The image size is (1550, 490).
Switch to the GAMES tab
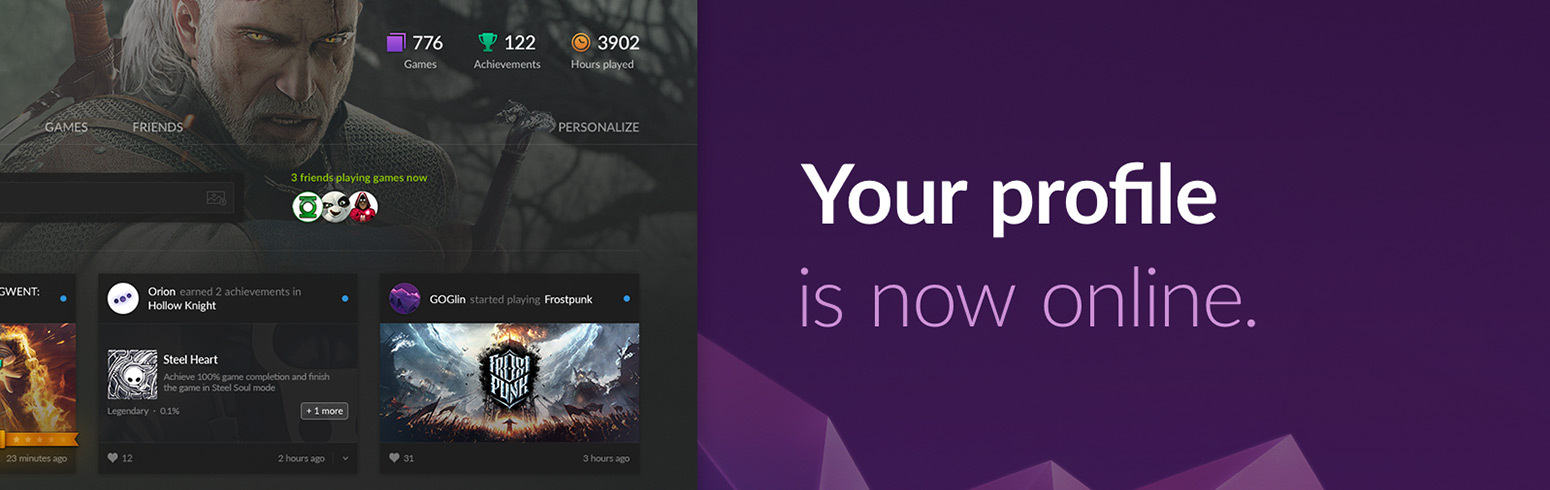point(66,127)
